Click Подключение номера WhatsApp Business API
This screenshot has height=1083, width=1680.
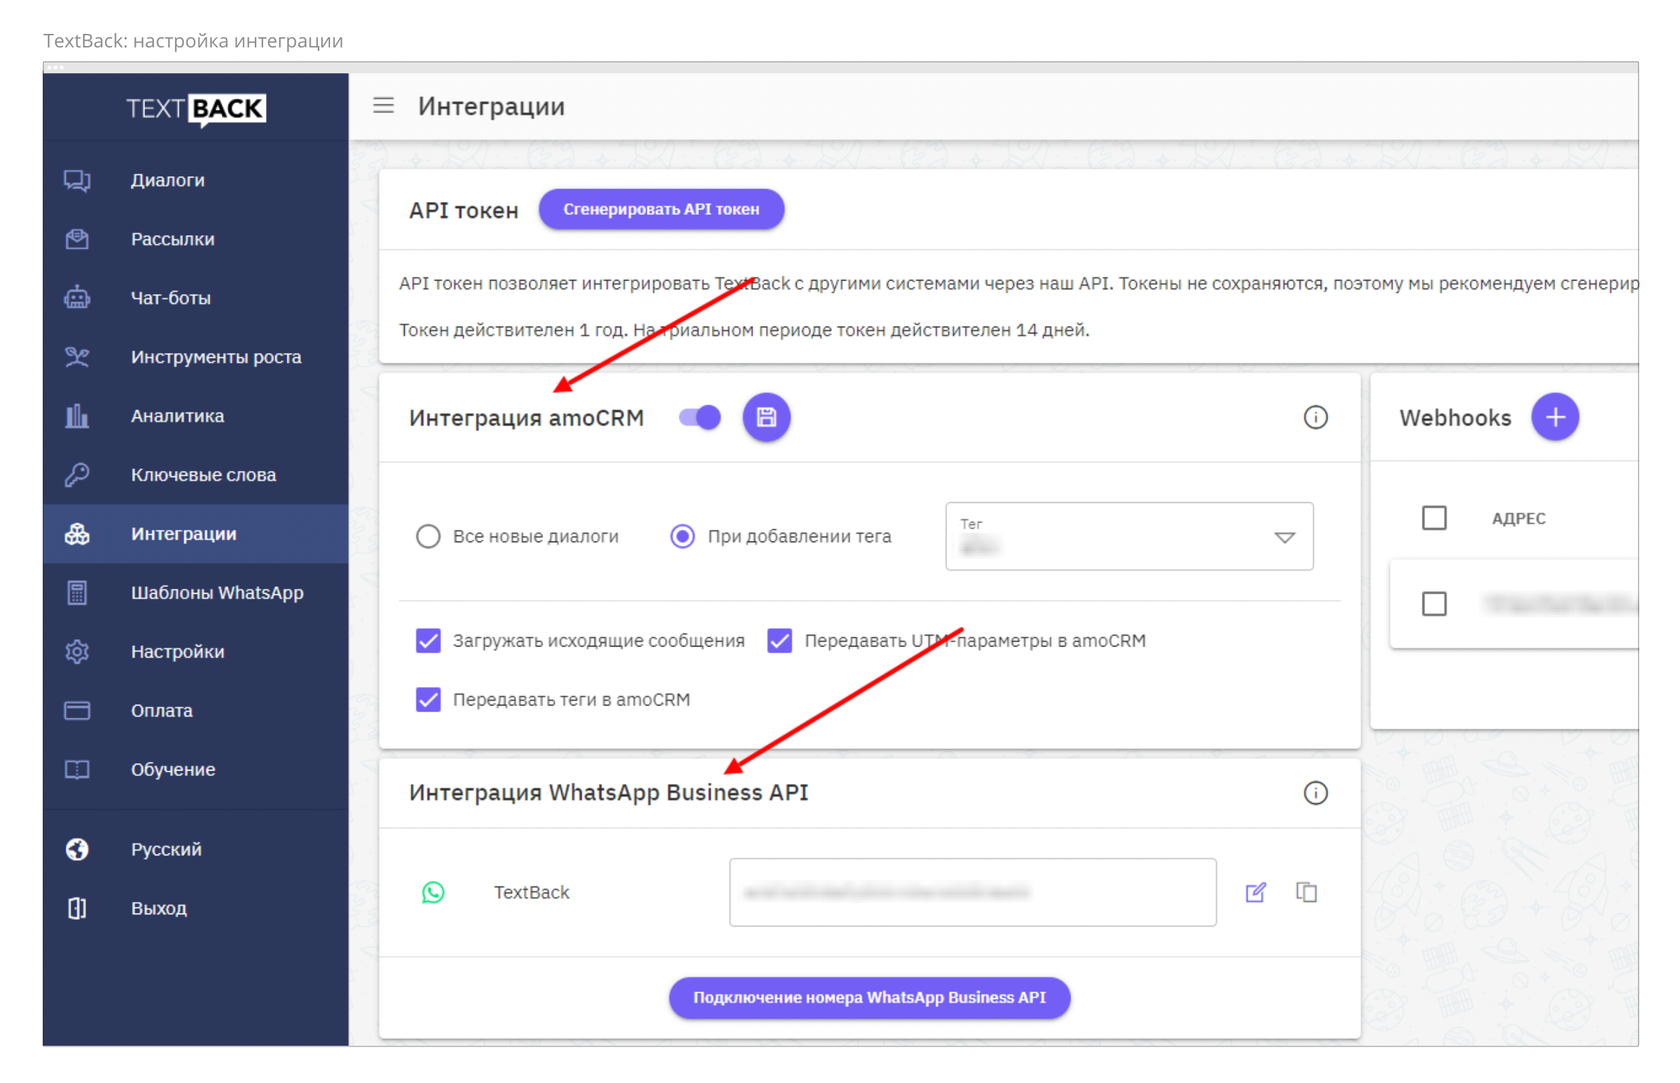pyautogui.click(x=869, y=998)
